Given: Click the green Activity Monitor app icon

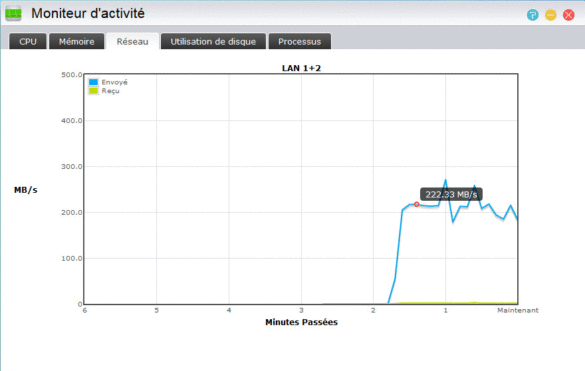Looking at the screenshot, I should pyautogui.click(x=13, y=14).
